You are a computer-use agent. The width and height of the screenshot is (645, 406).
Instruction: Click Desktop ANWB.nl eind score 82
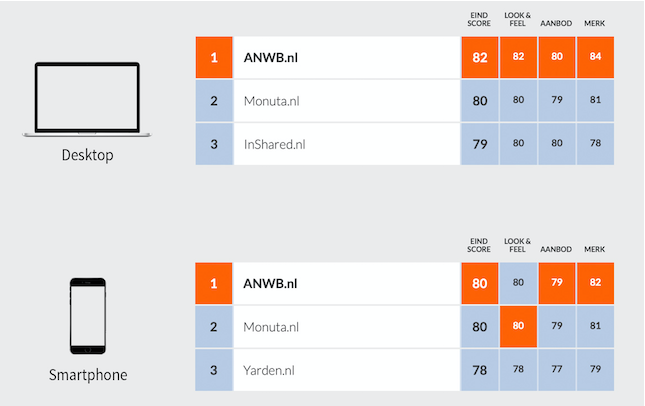pos(480,57)
